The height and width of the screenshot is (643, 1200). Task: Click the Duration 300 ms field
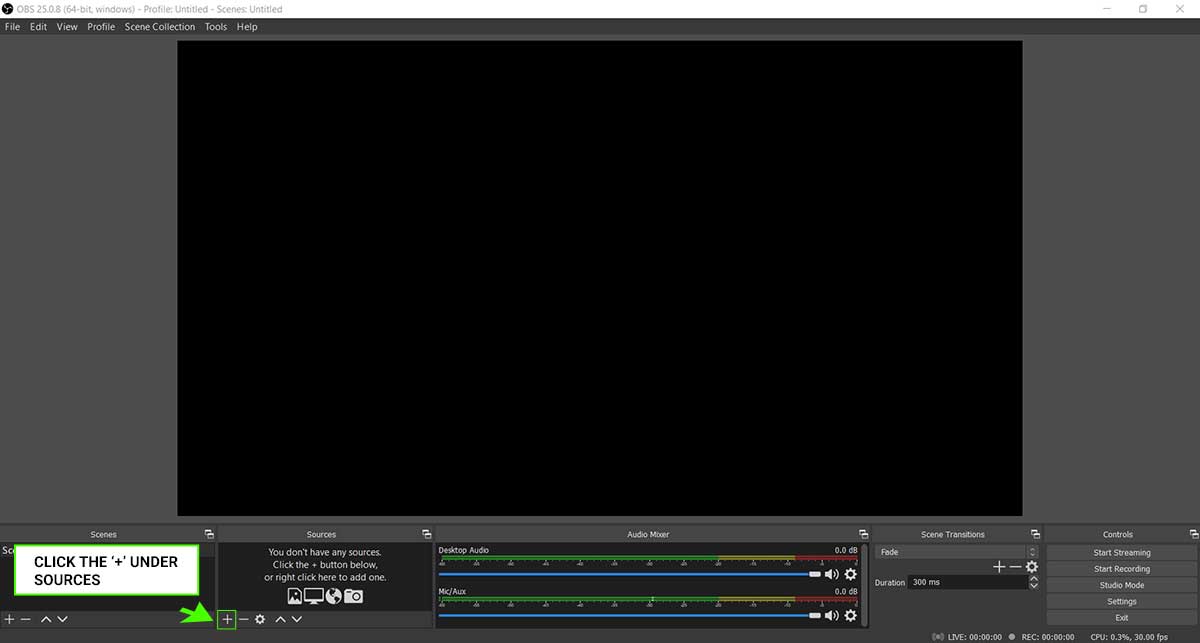pos(968,582)
